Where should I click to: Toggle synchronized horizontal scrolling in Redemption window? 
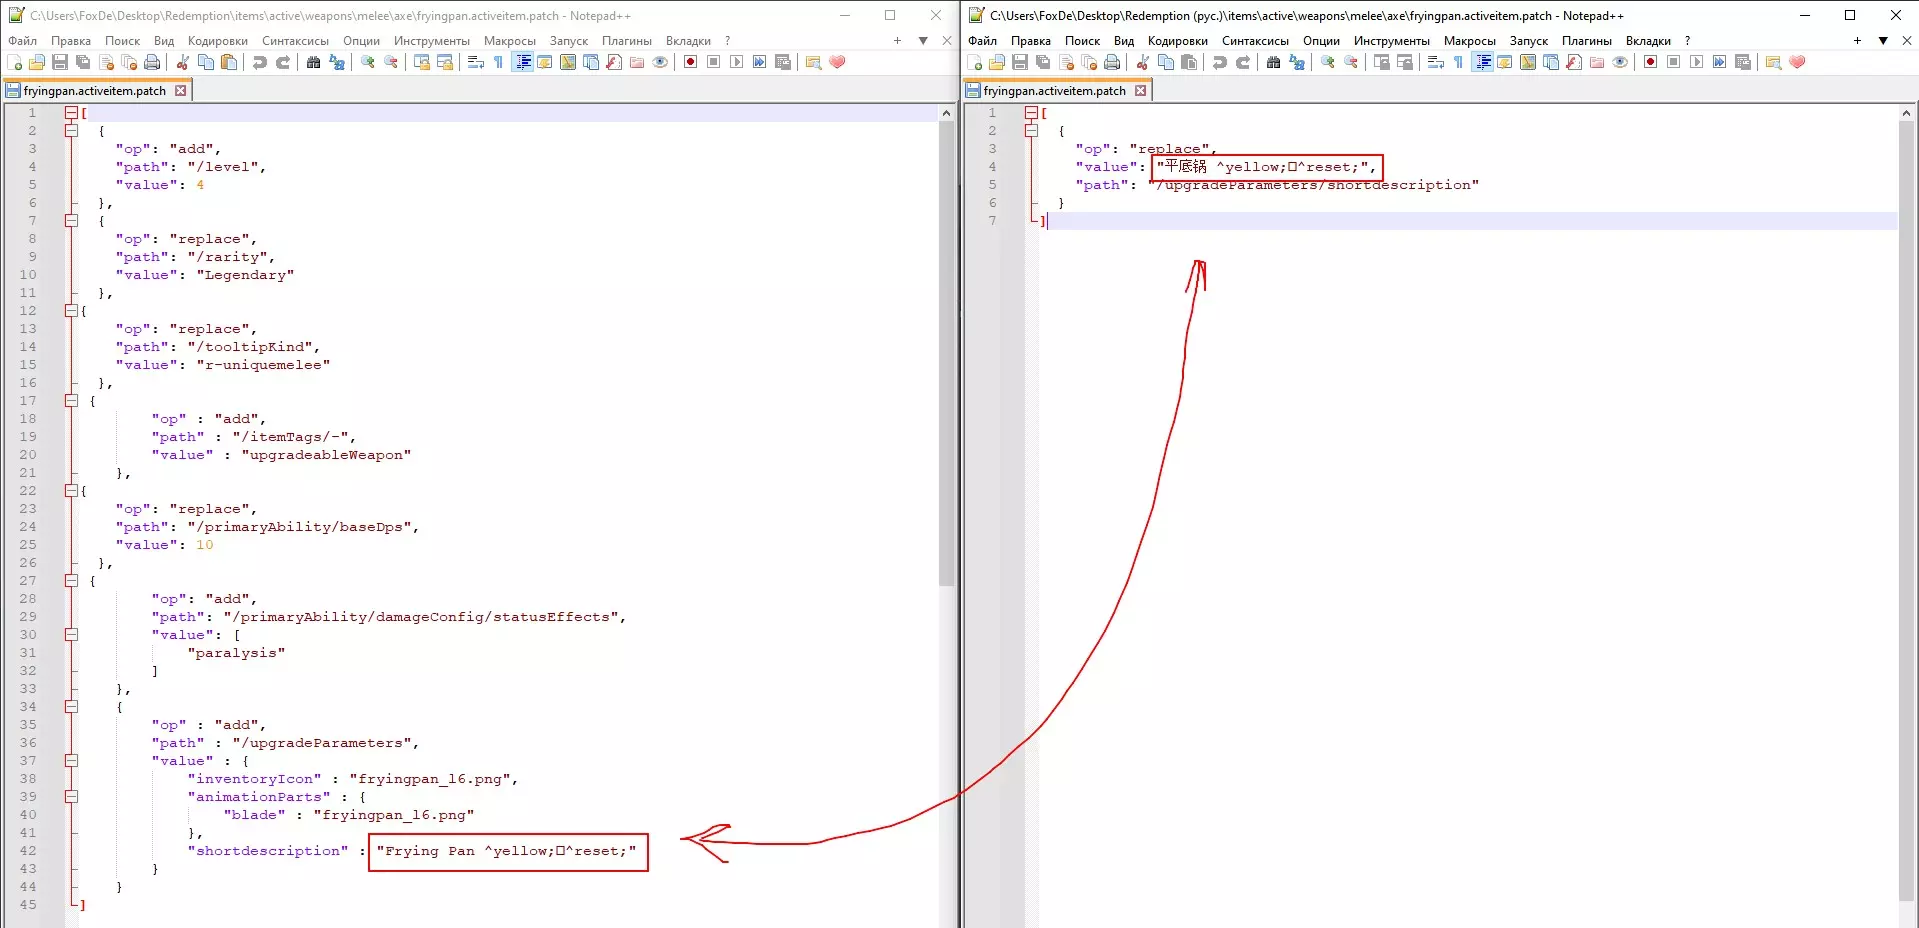[x=445, y=62]
